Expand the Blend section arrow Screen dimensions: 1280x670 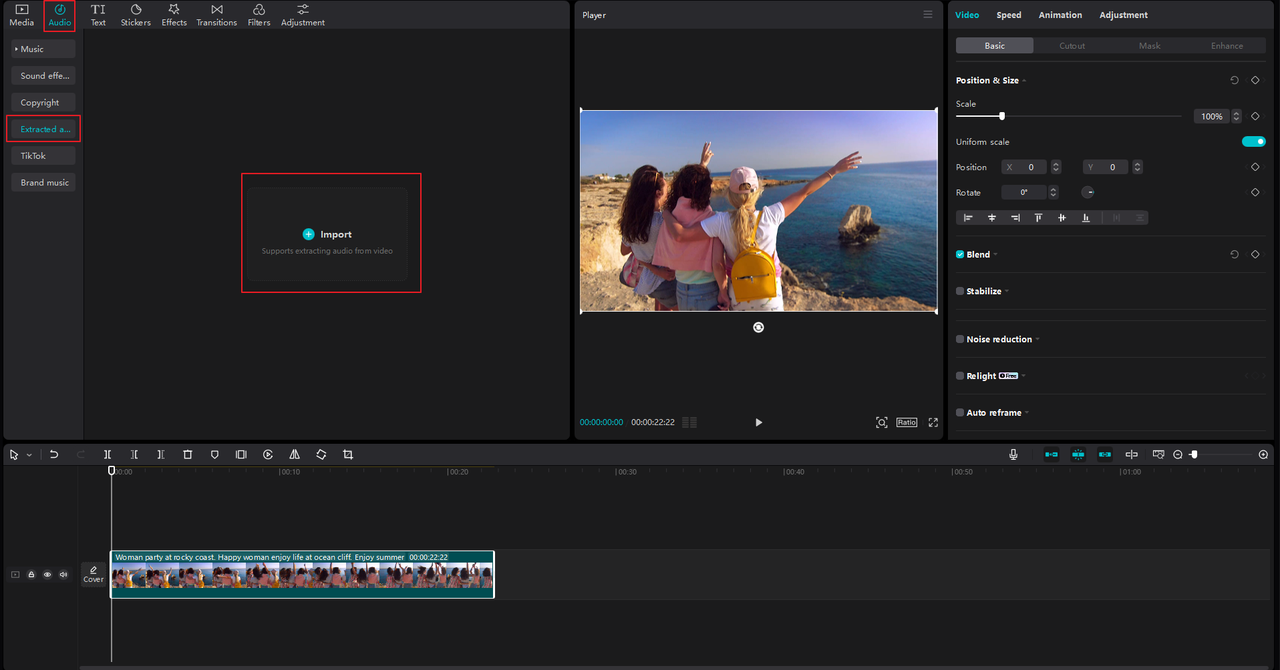(996, 254)
